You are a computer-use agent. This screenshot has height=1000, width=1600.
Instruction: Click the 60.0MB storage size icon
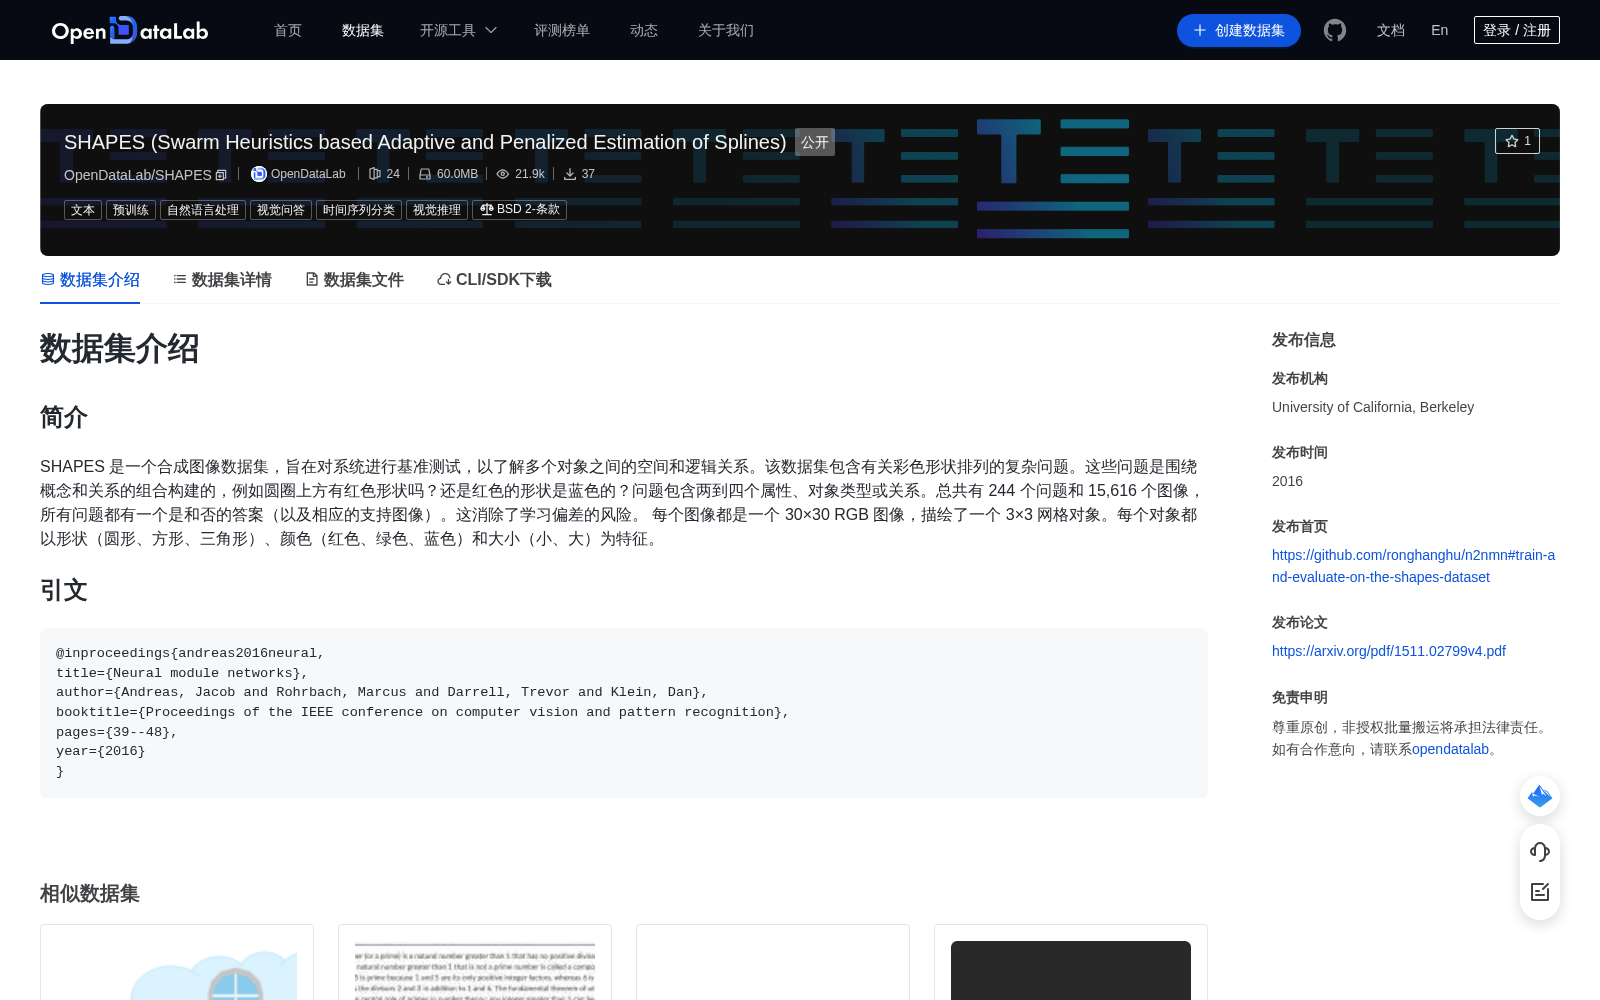[425, 174]
